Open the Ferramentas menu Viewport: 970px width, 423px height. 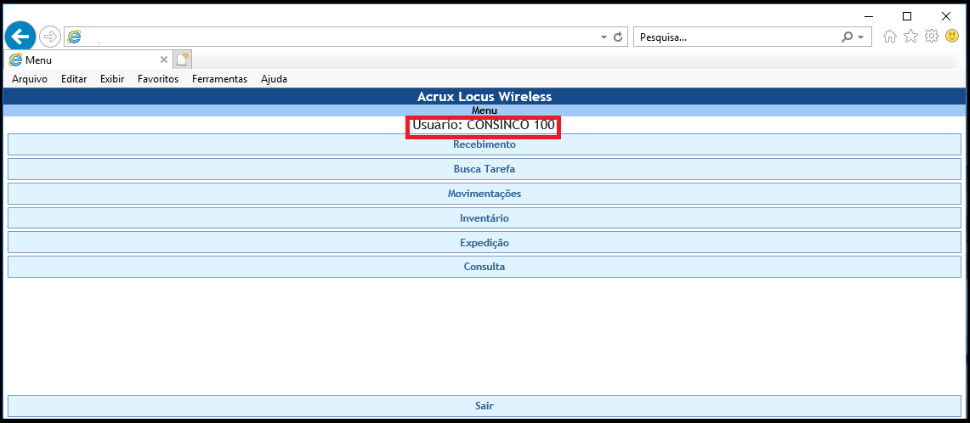point(220,79)
